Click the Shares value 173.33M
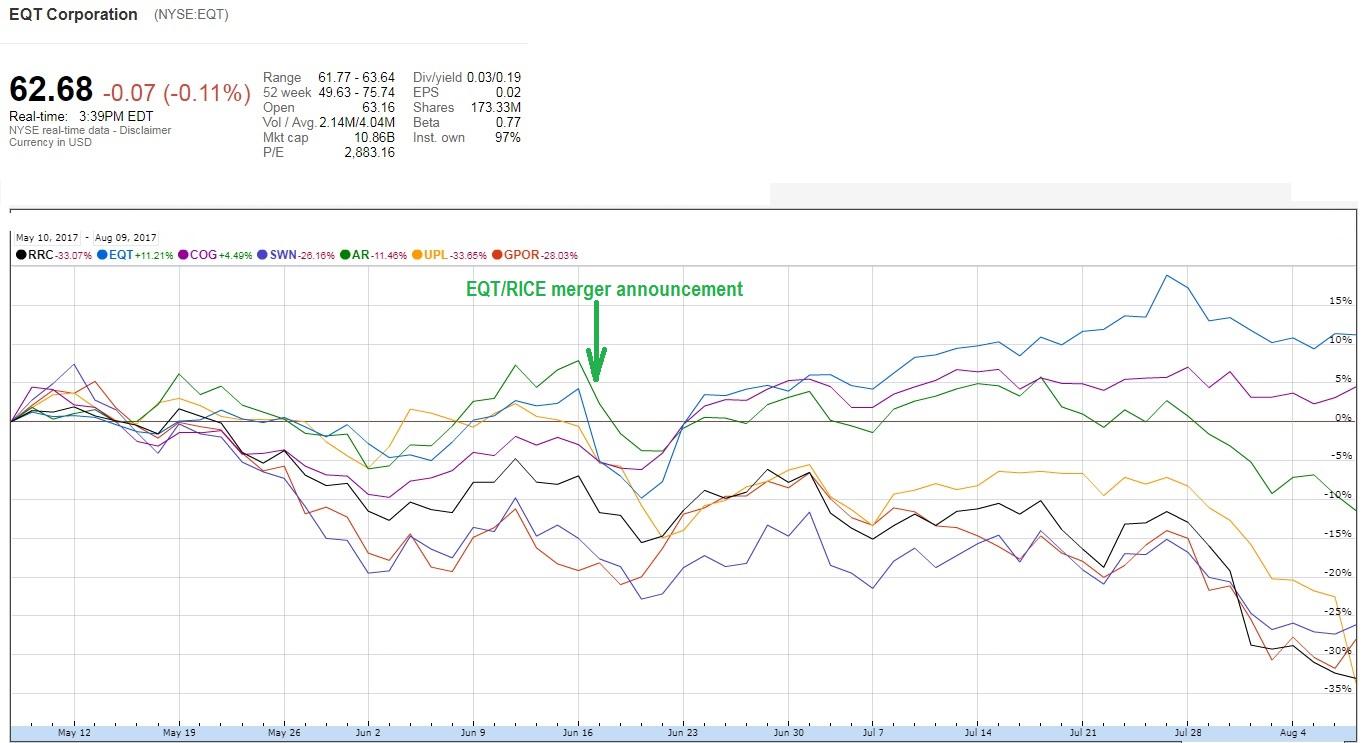Screen dimensions: 1365x743 point(495,107)
